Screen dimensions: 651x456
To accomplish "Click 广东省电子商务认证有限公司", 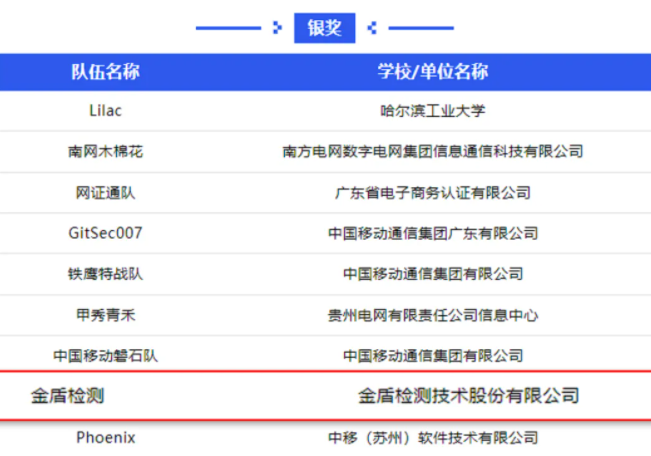I will point(432,192).
